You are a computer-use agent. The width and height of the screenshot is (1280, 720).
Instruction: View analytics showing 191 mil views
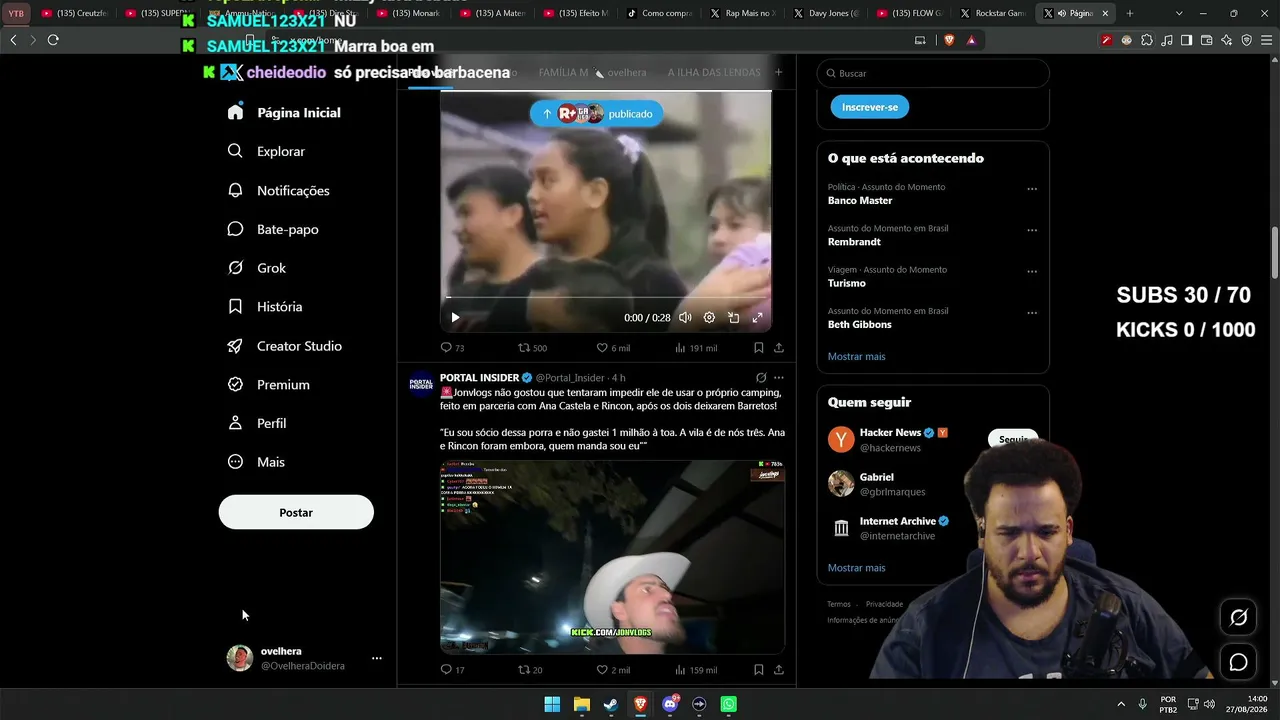696,348
